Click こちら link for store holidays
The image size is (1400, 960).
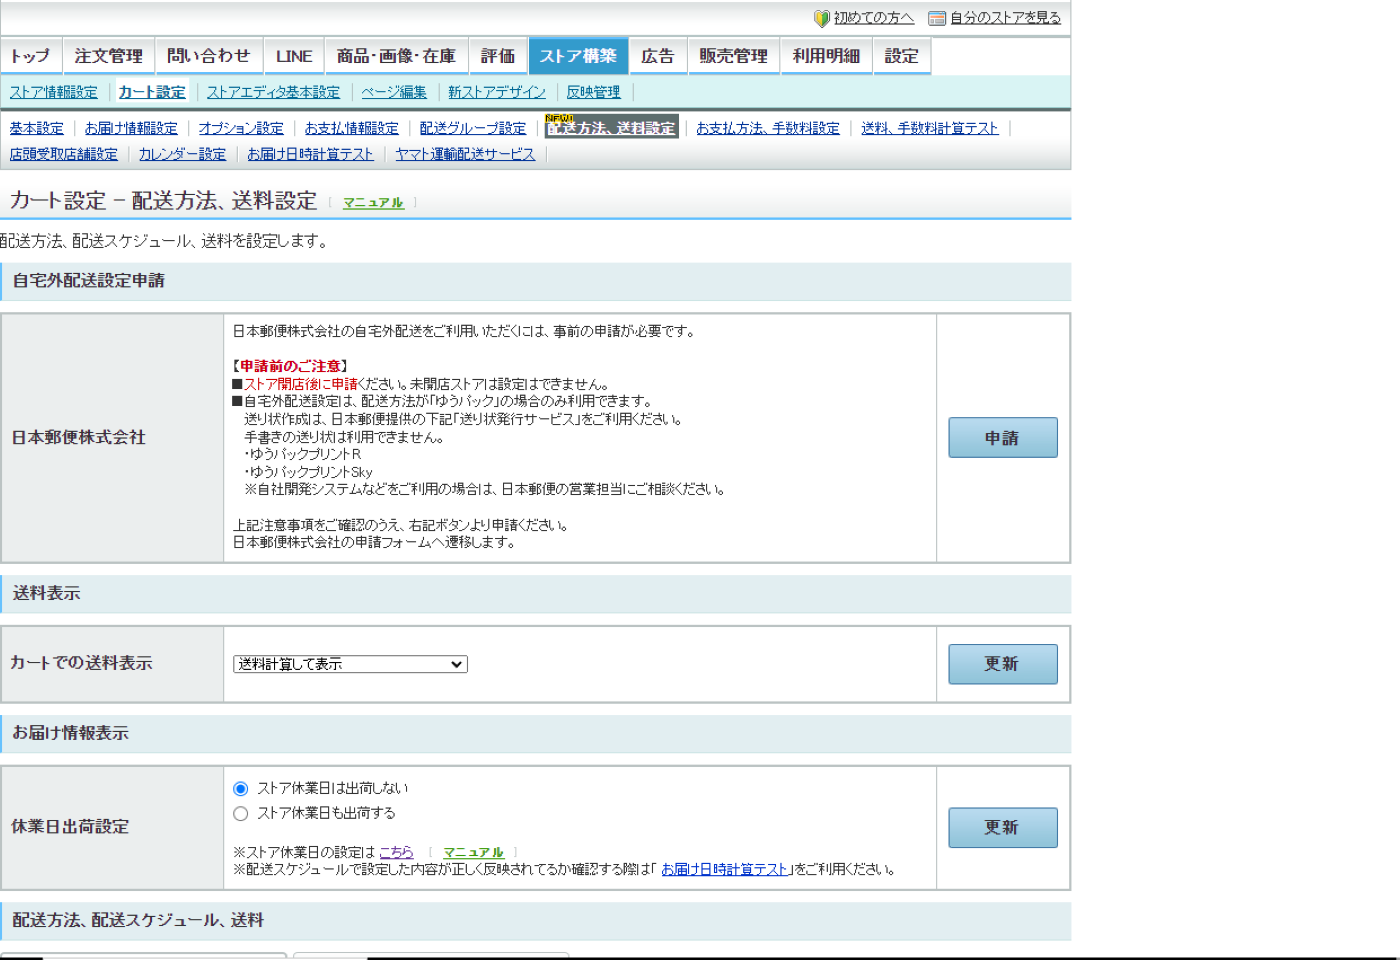[x=396, y=852]
